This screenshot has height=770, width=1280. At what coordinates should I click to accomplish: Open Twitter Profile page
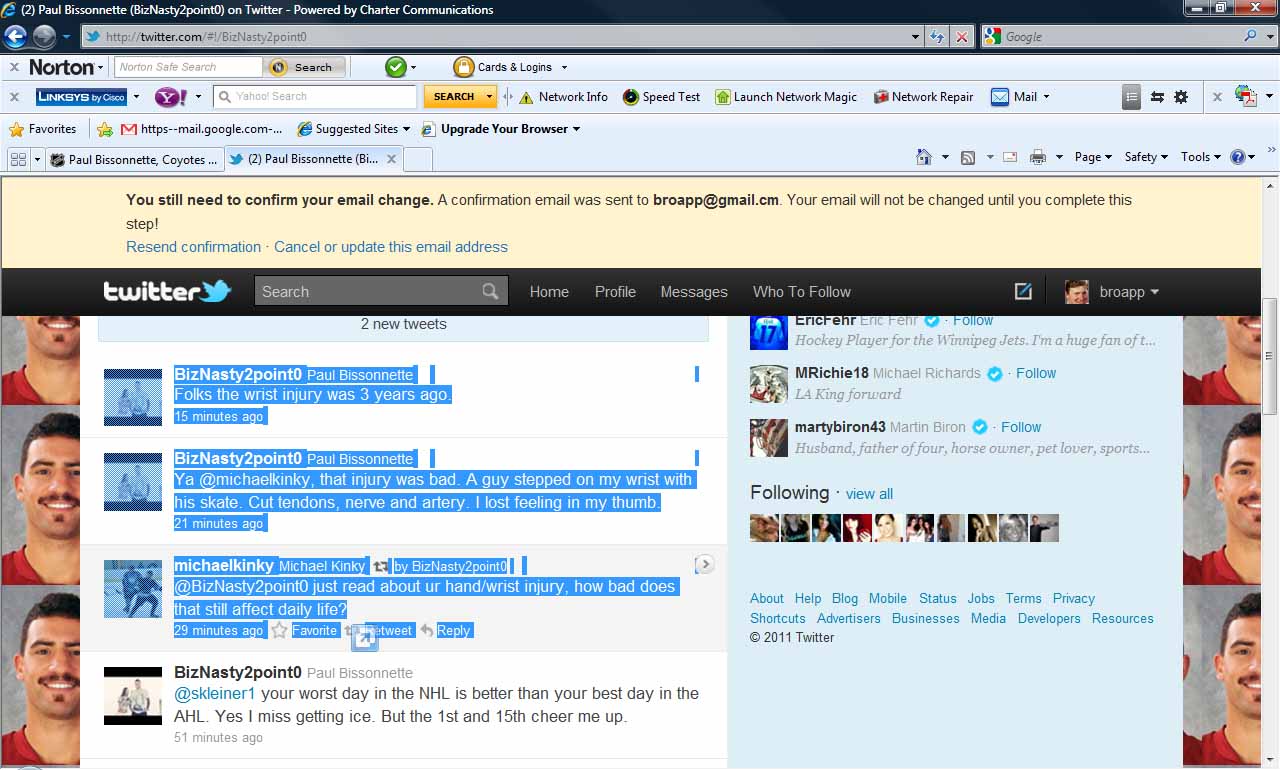pos(615,292)
